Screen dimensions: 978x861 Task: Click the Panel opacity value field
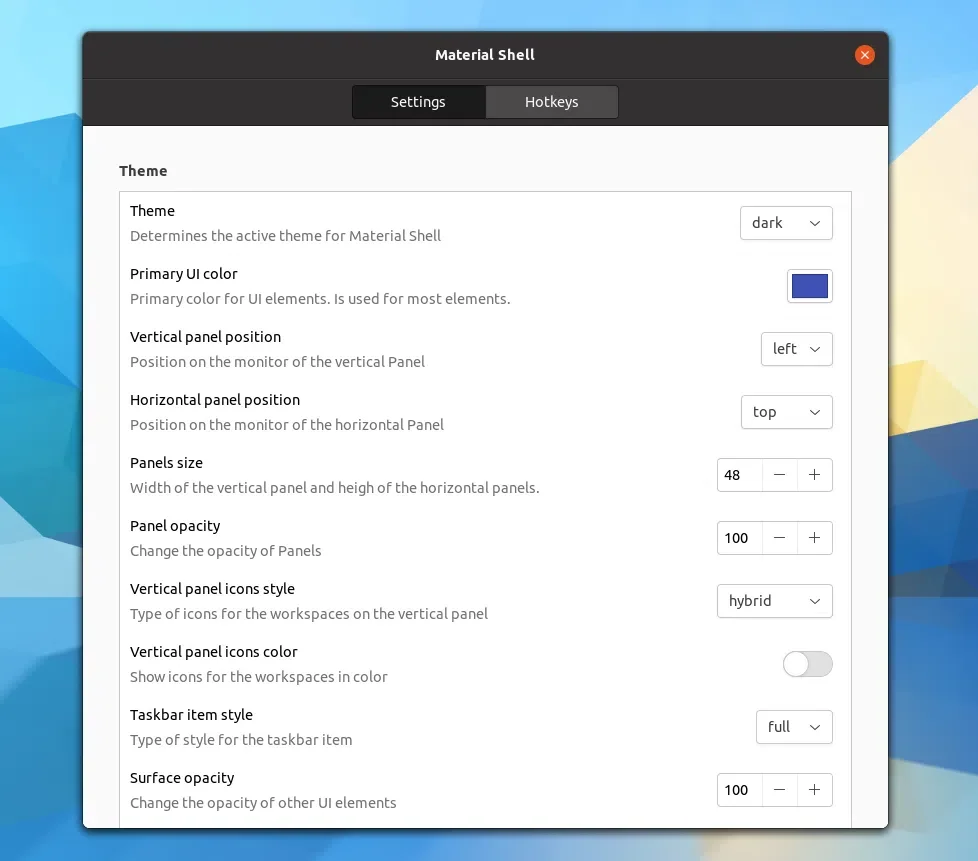[x=740, y=538]
